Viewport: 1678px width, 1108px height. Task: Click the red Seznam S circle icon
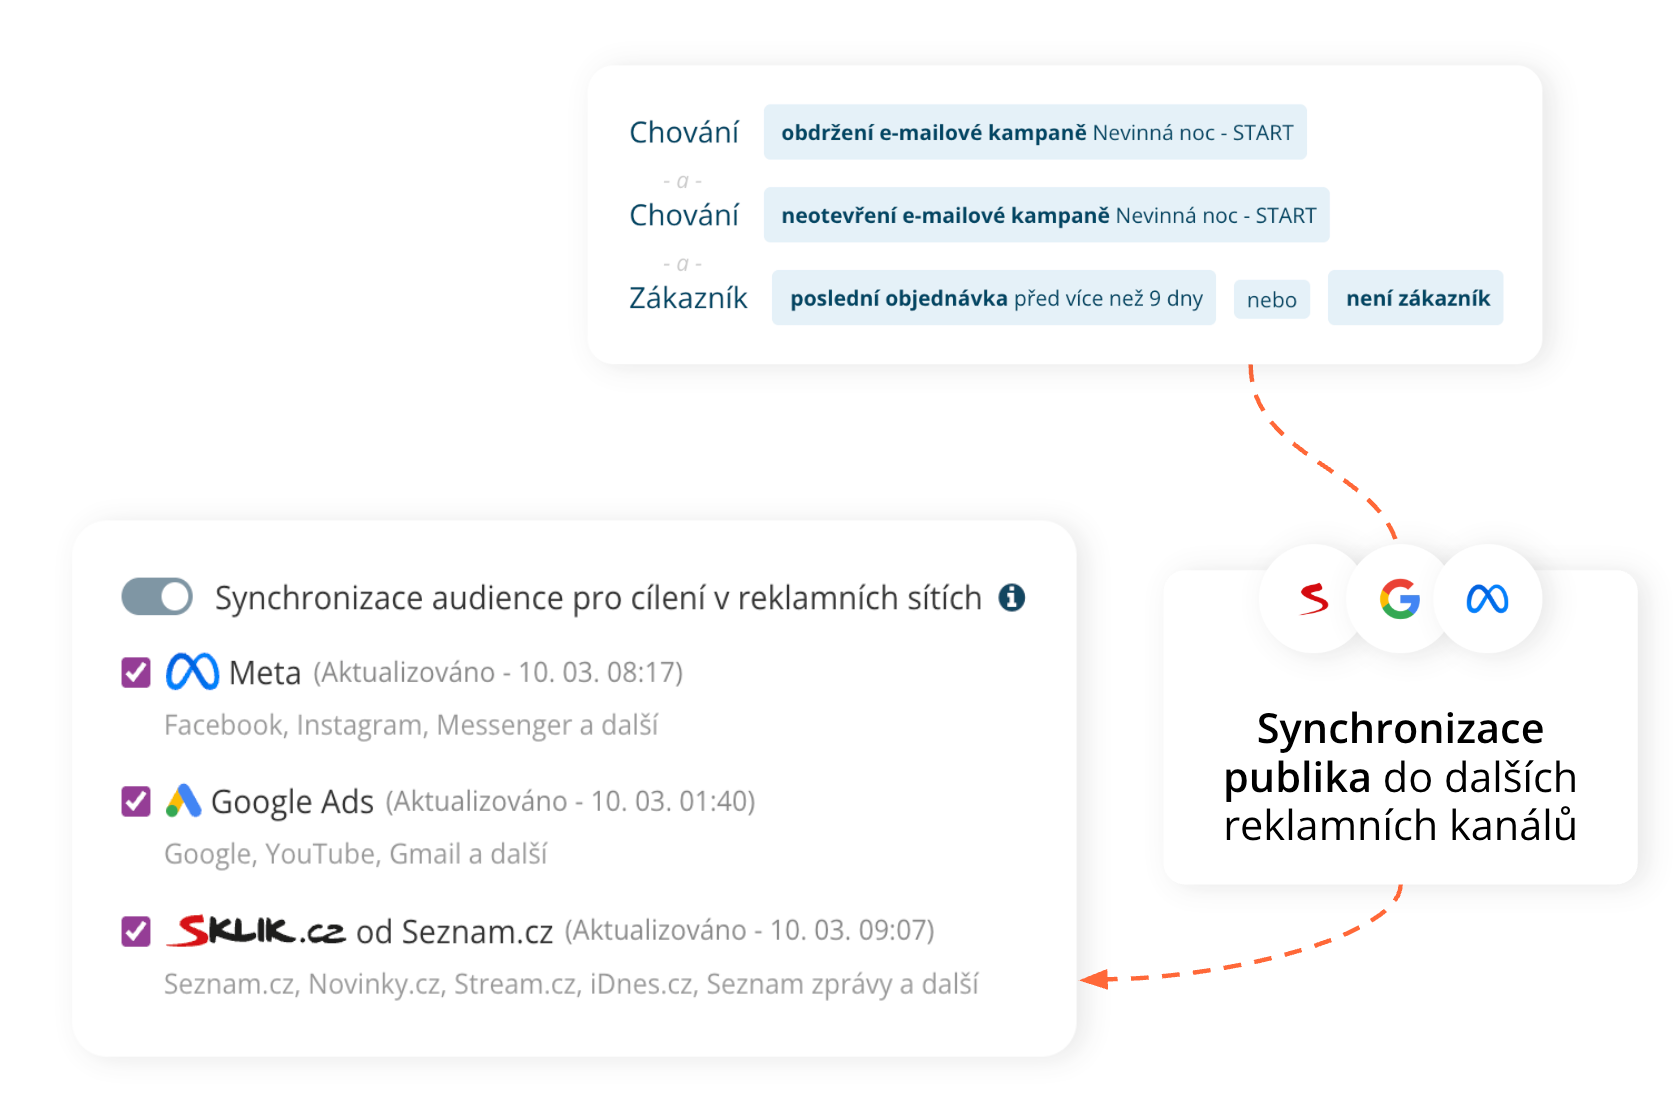(x=1313, y=599)
